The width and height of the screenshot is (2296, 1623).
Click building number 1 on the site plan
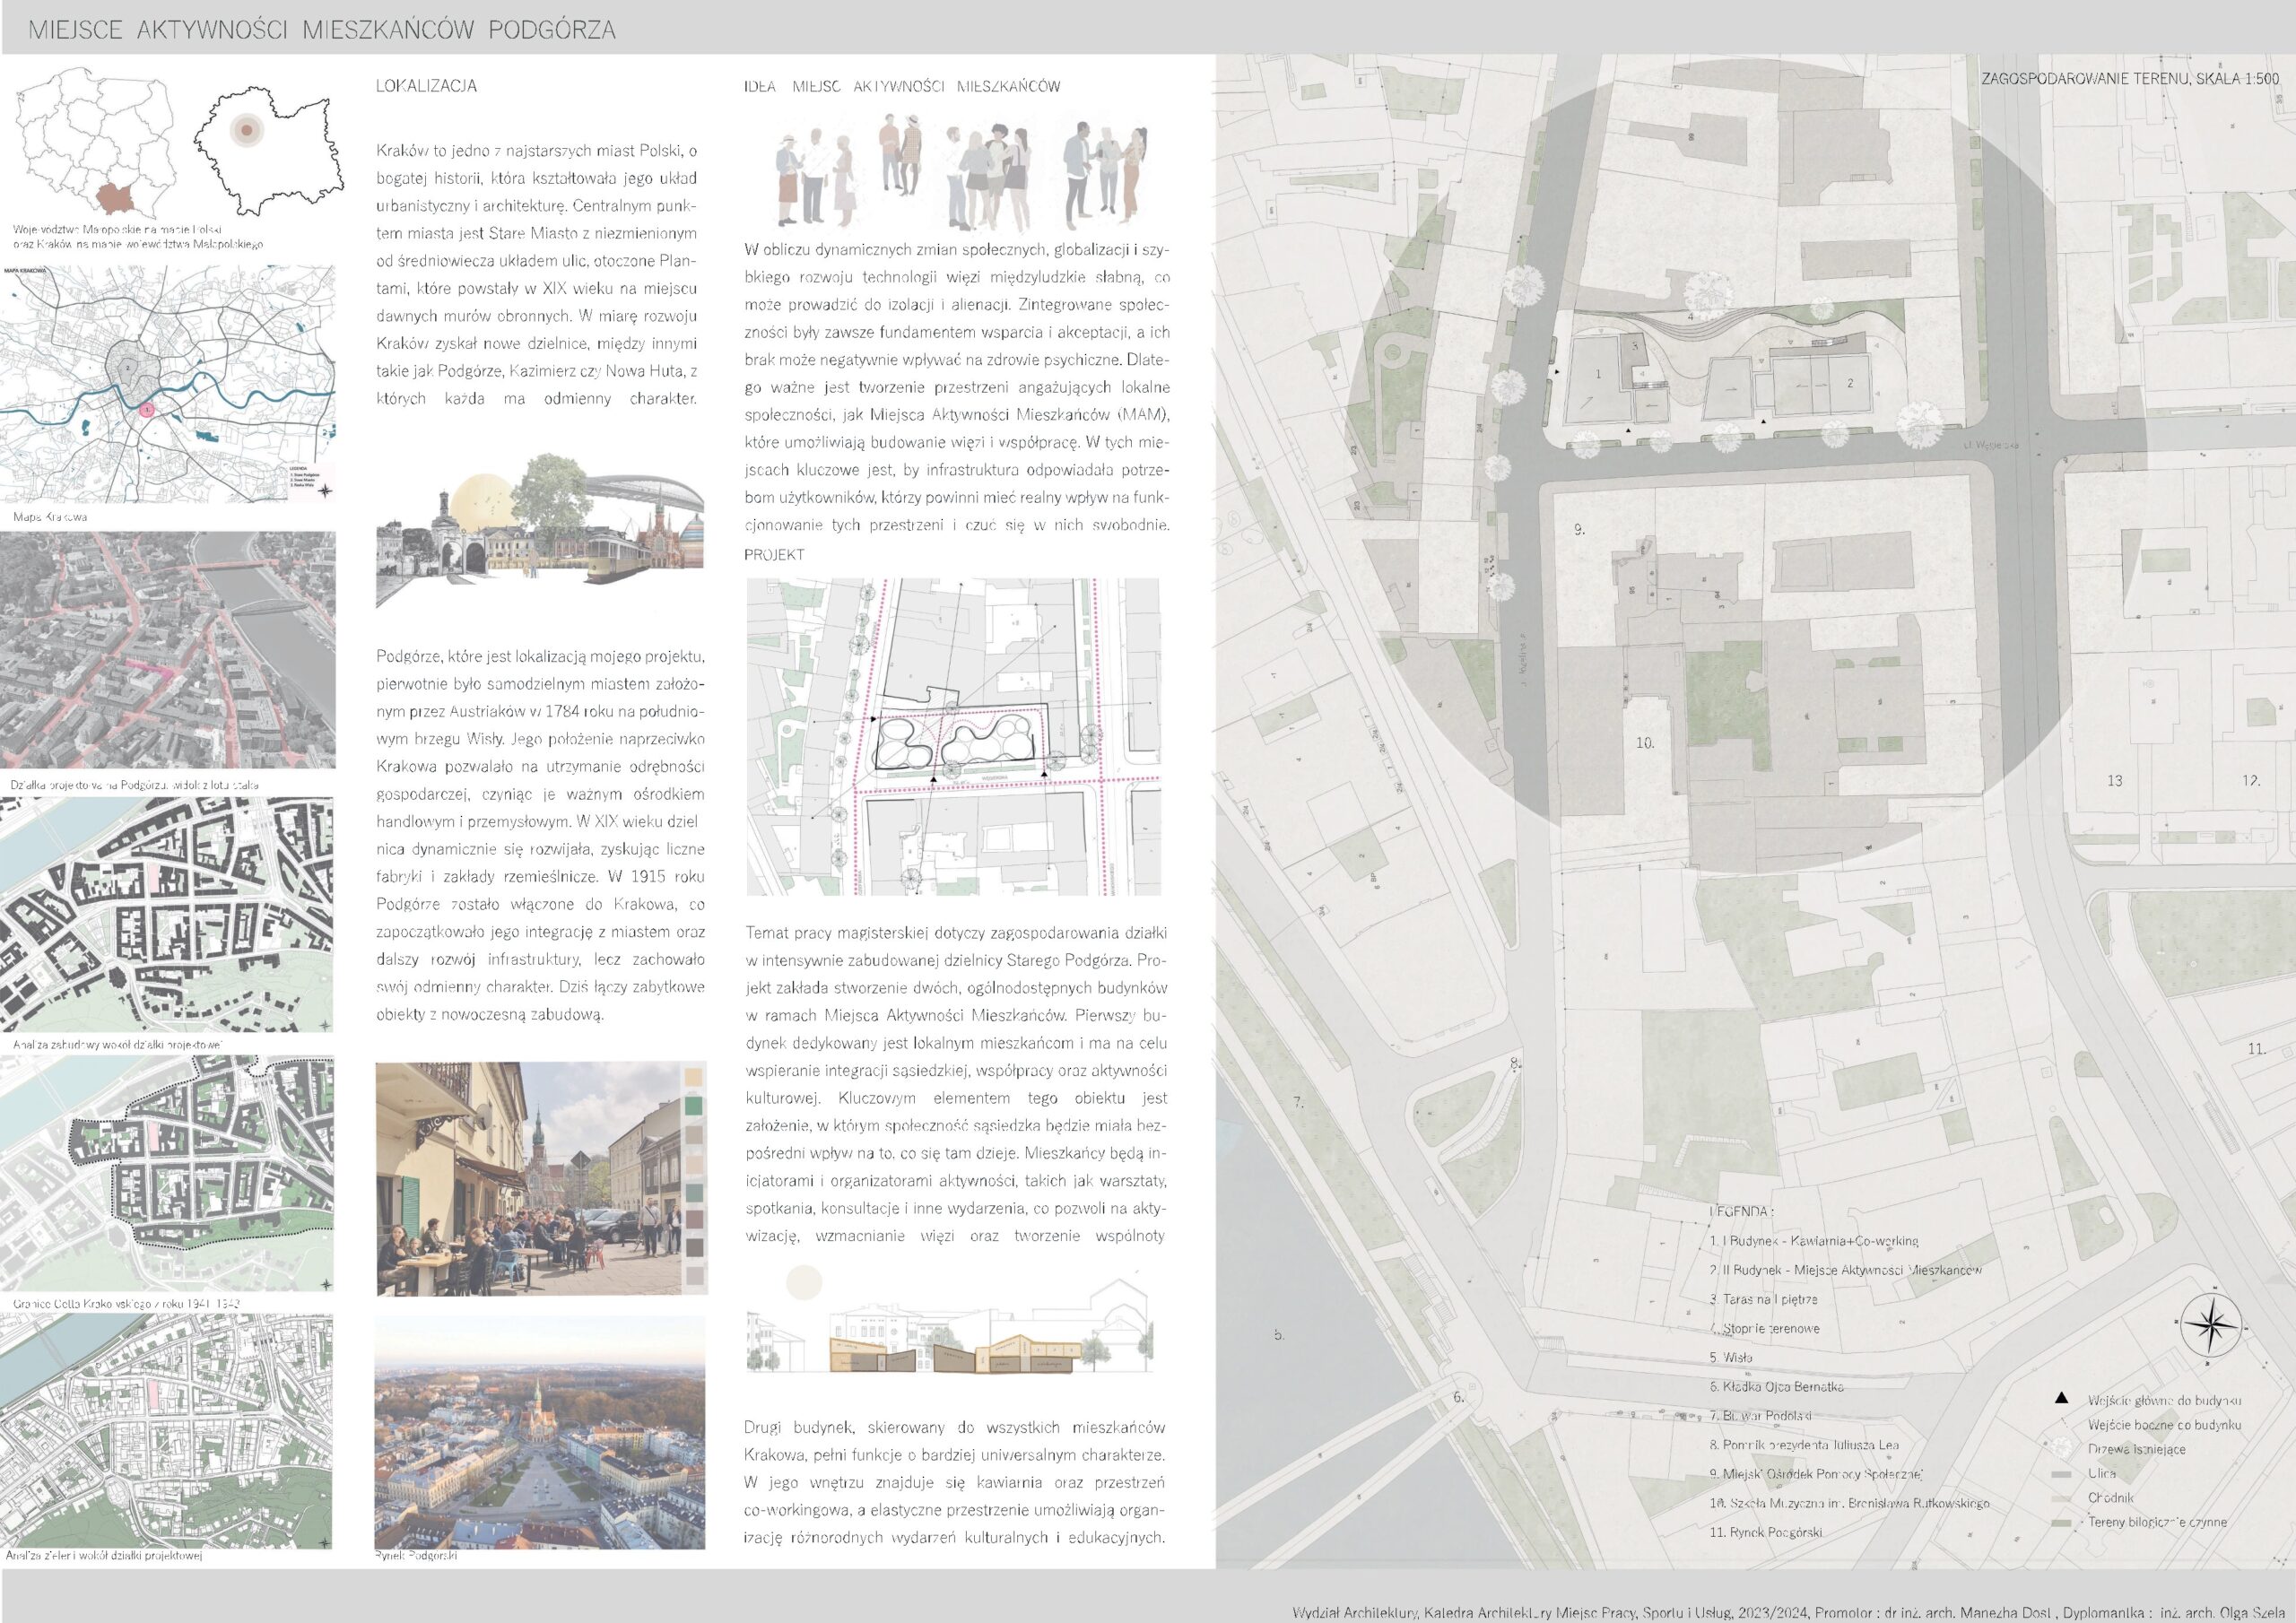(1598, 374)
